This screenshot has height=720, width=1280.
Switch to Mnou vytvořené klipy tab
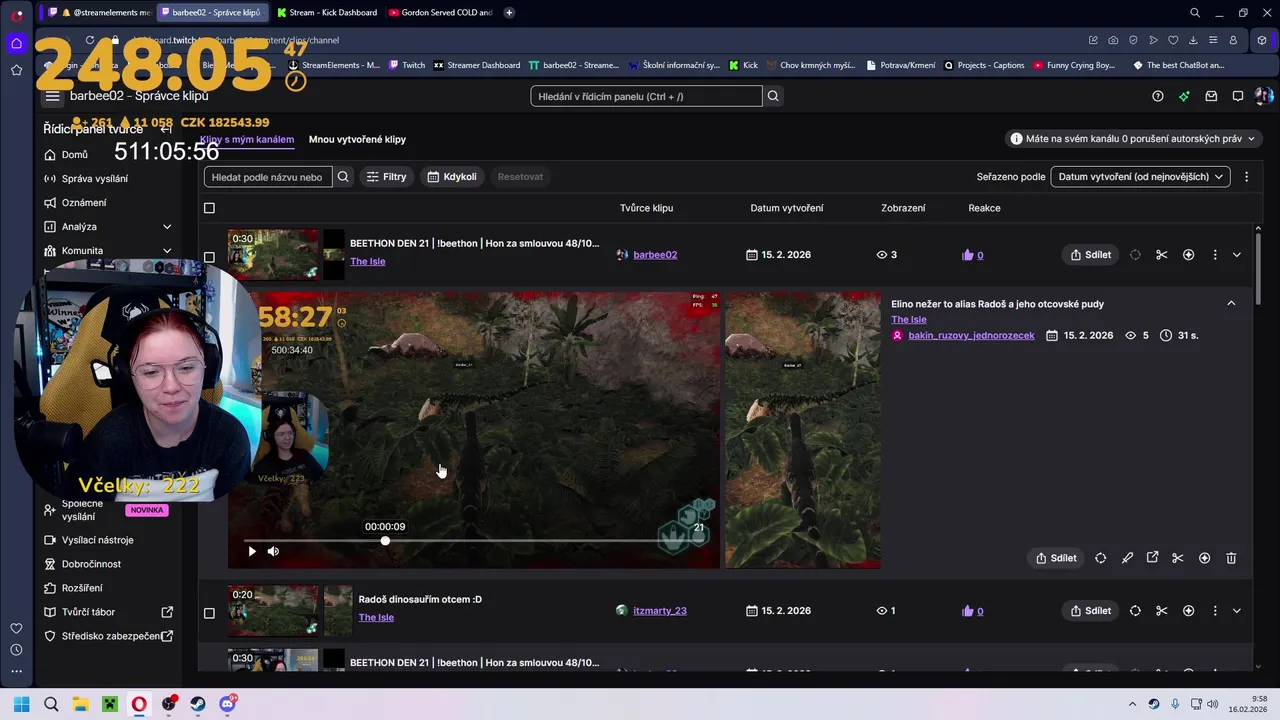tap(357, 139)
